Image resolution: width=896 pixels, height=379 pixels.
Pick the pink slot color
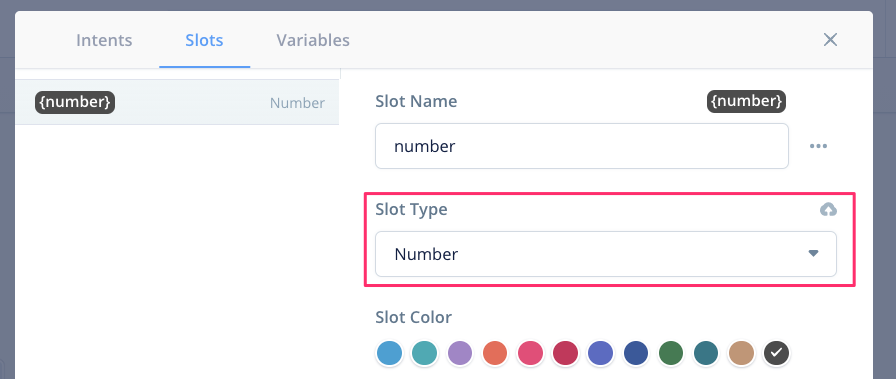(x=530, y=353)
